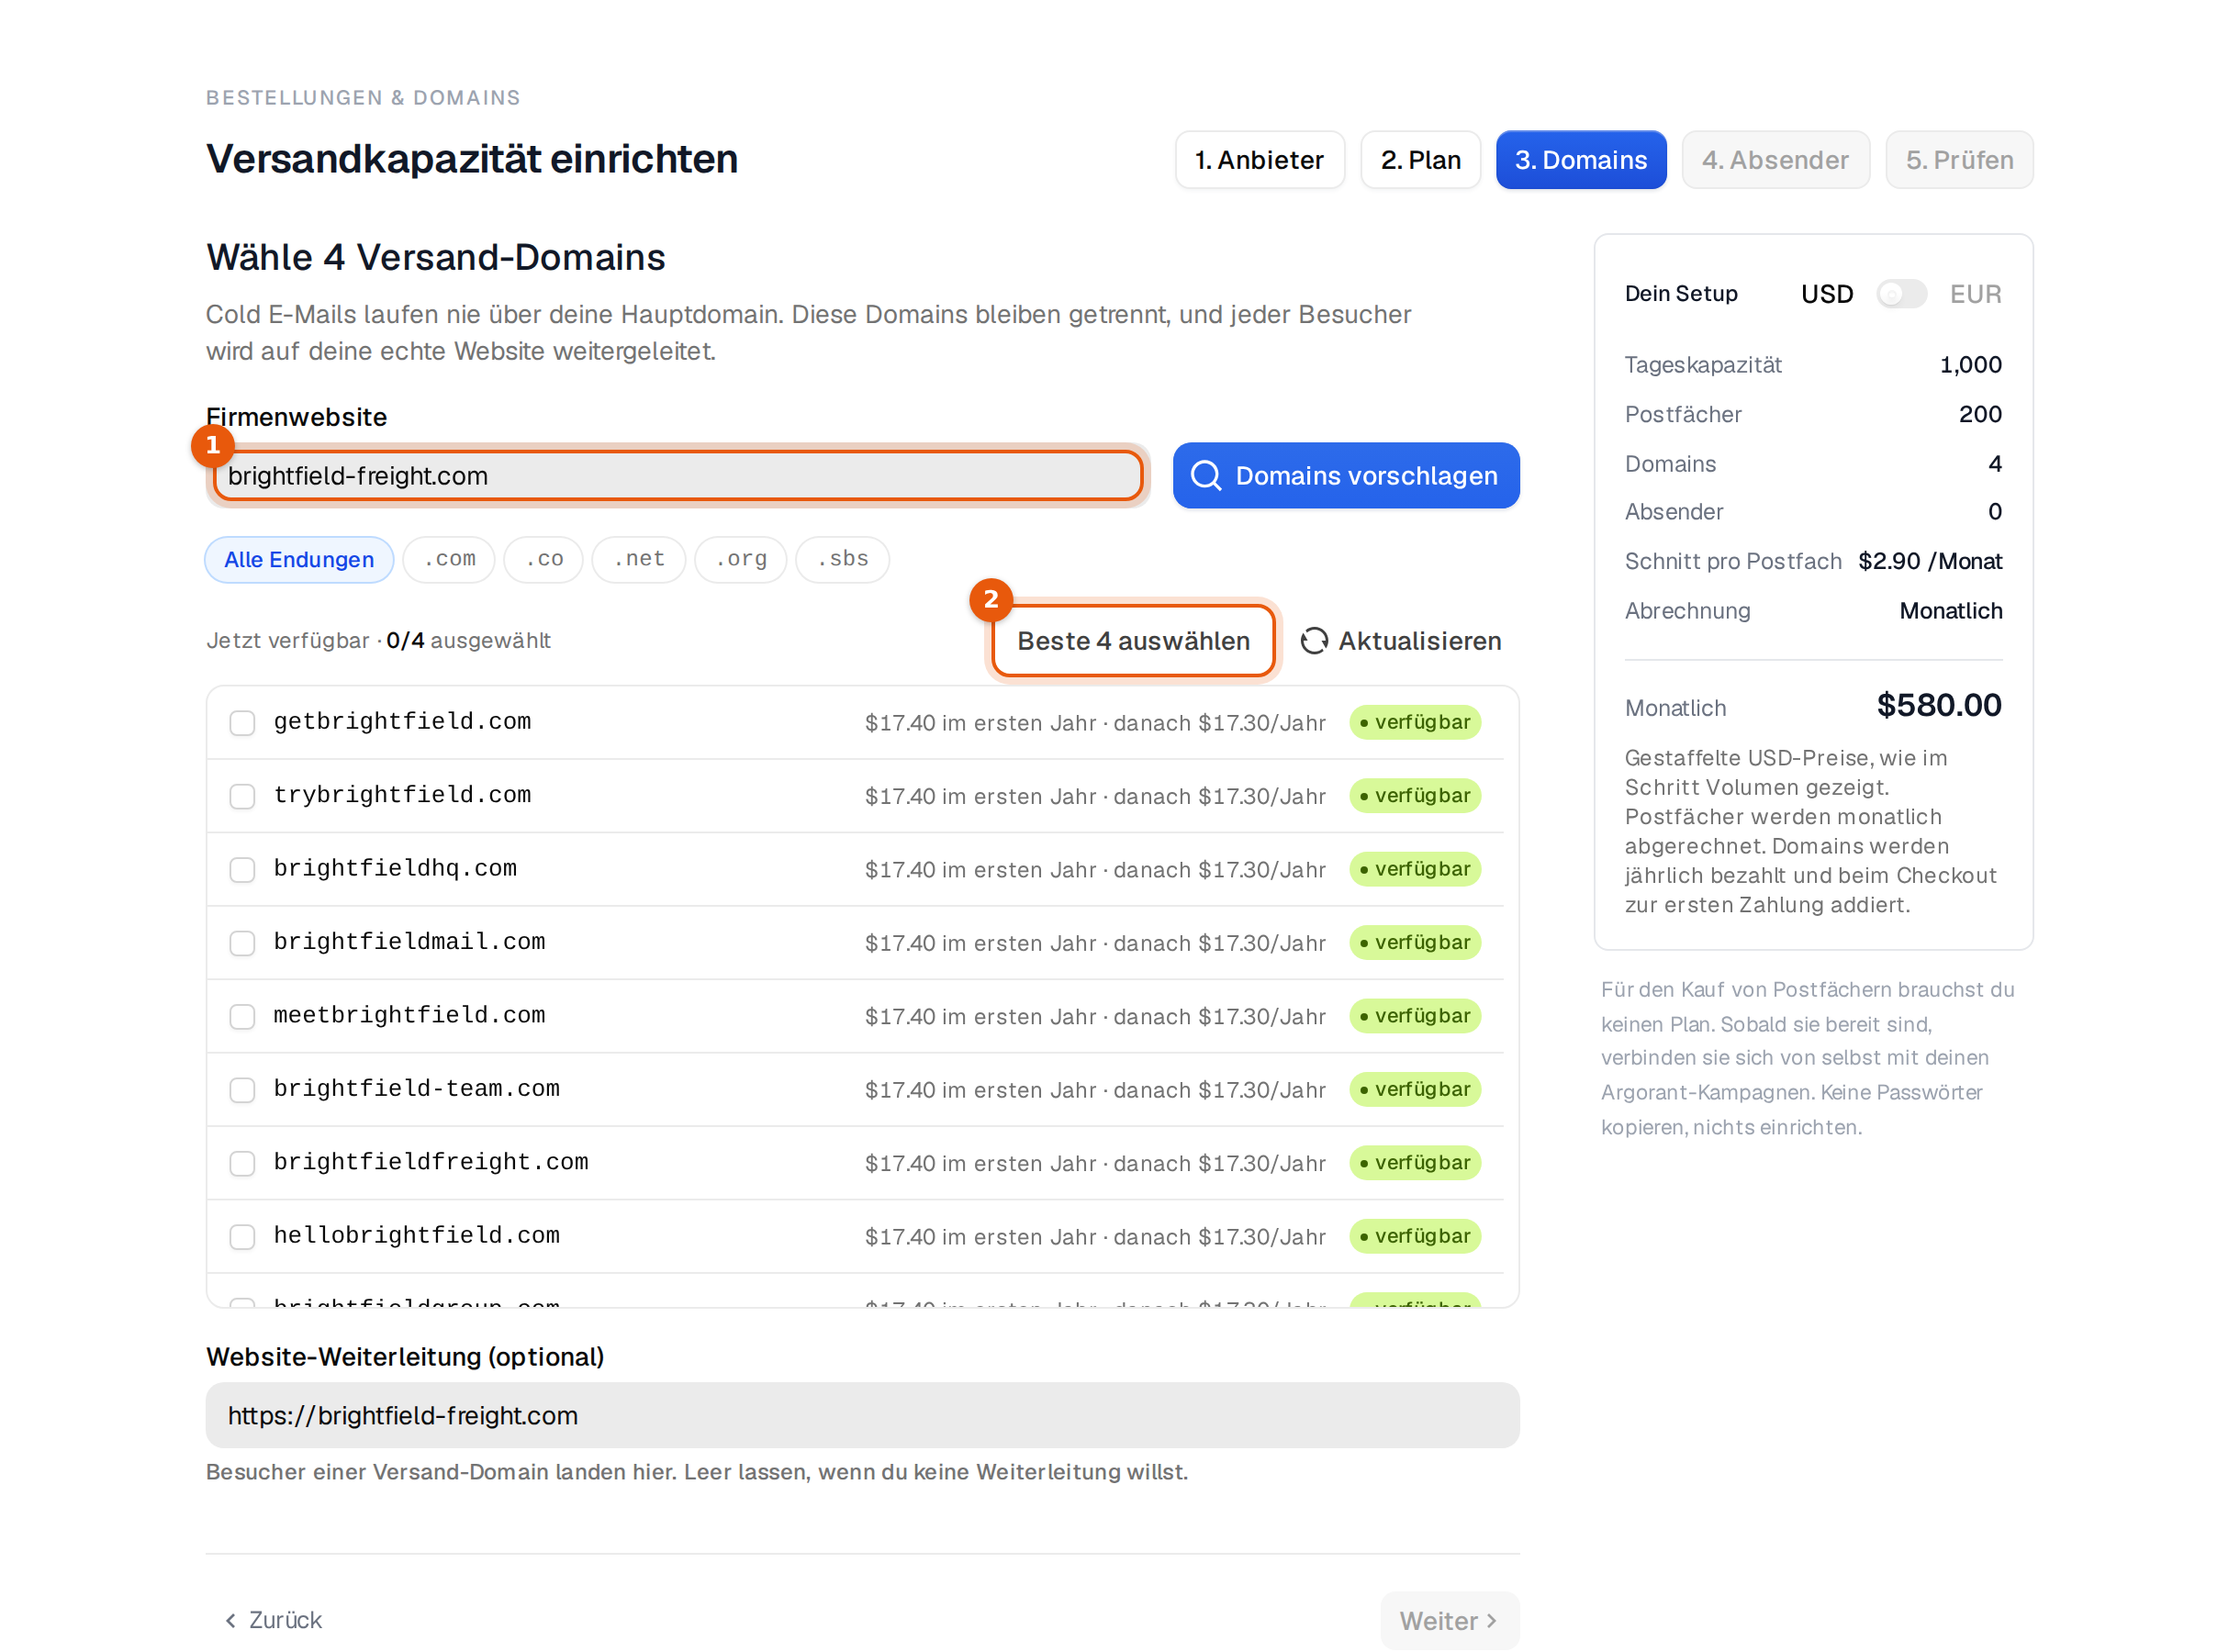Select the hellobrightfield.com checkbox
Image resolution: width=2240 pixels, height=1652 pixels.
click(242, 1237)
